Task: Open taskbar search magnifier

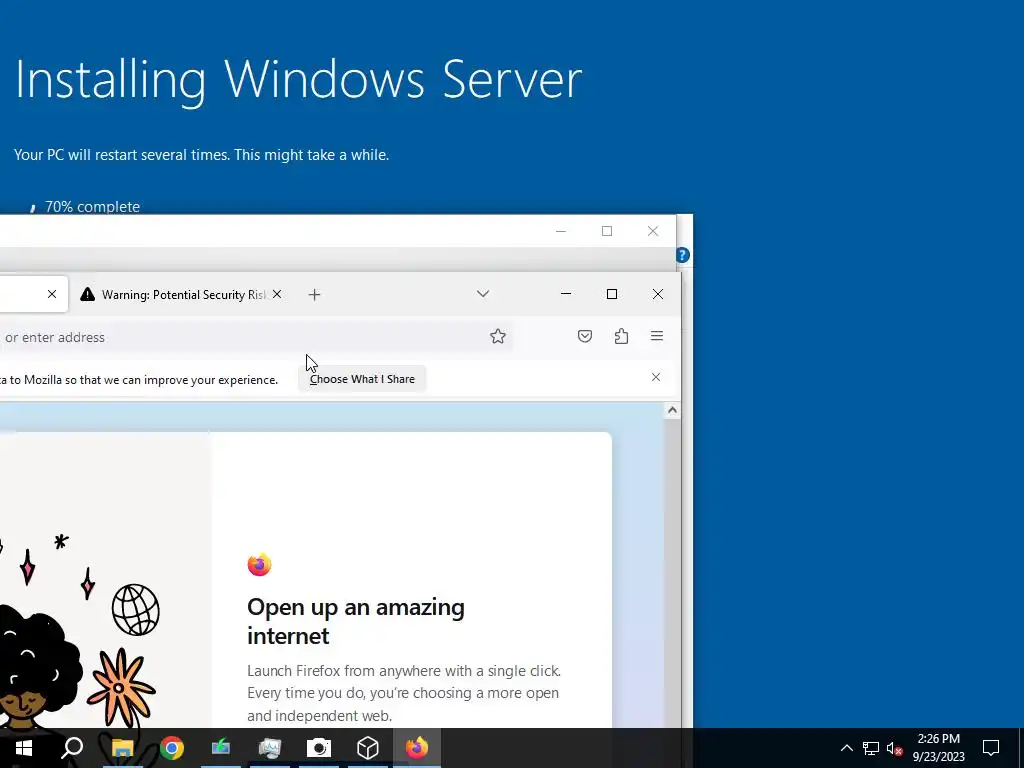Action: coord(72,748)
